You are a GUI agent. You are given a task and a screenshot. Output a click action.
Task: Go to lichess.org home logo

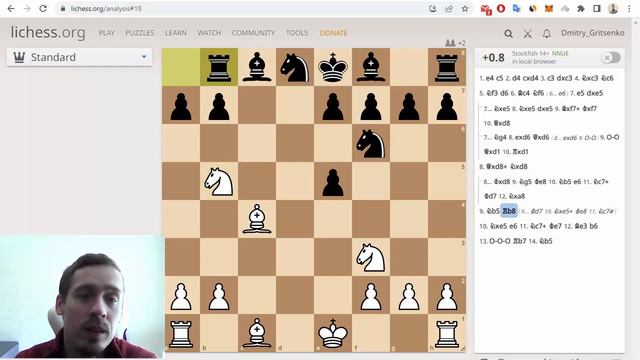point(48,32)
